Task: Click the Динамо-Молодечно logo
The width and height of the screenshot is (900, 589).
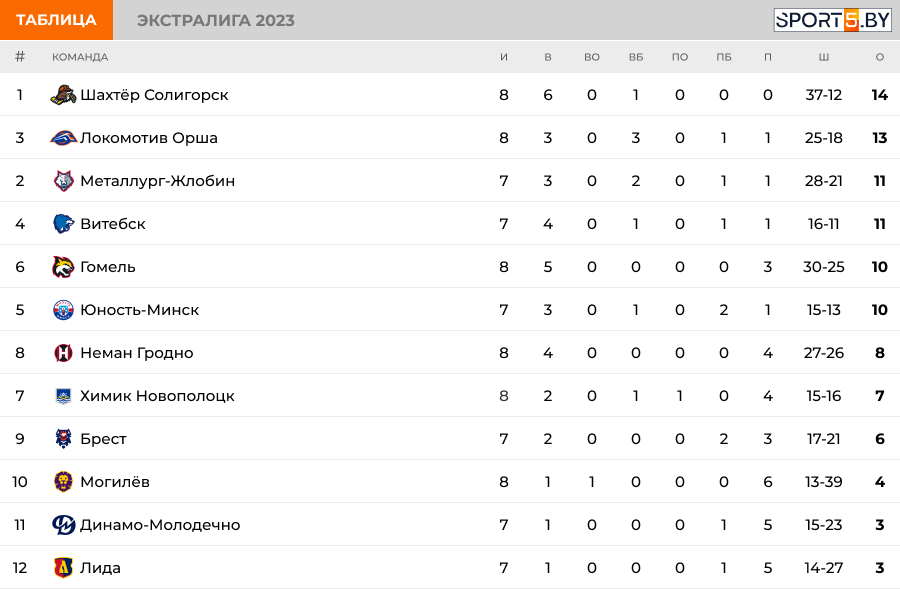Action: [63, 525]
